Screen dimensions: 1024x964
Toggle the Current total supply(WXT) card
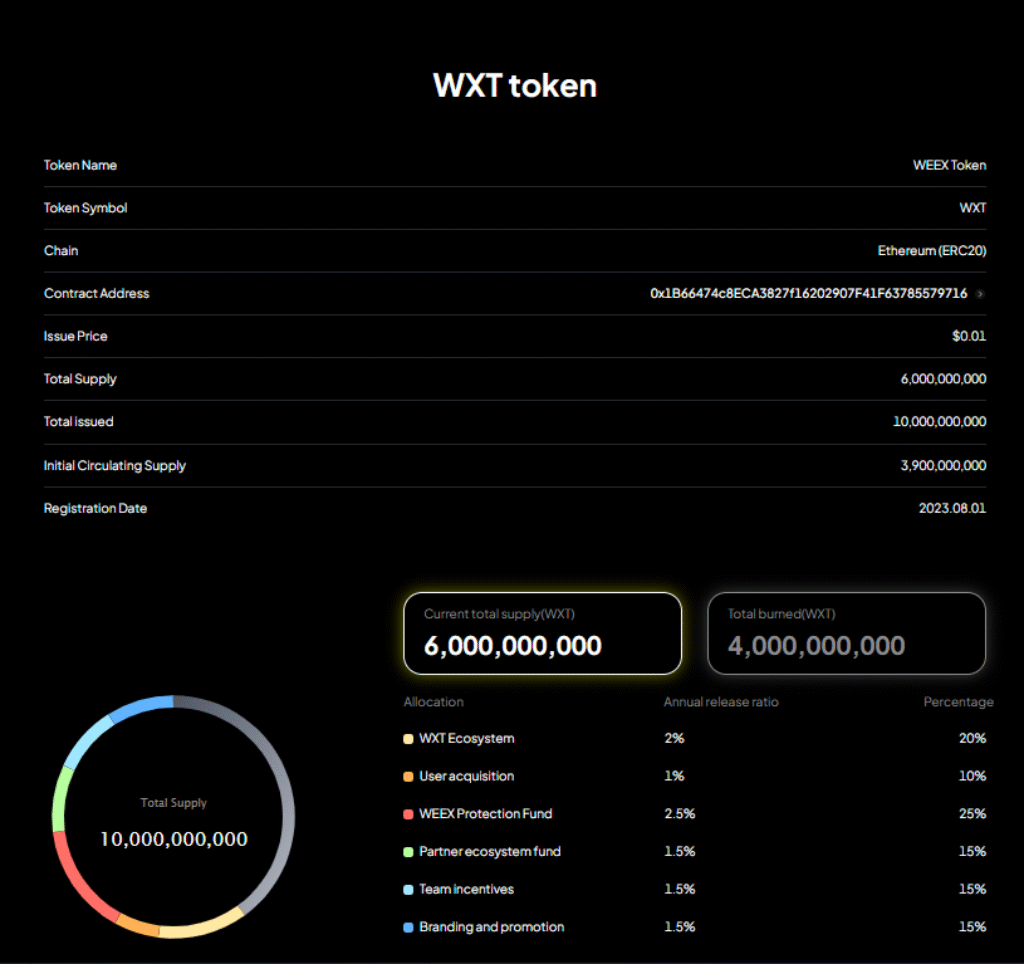[542, 633]
